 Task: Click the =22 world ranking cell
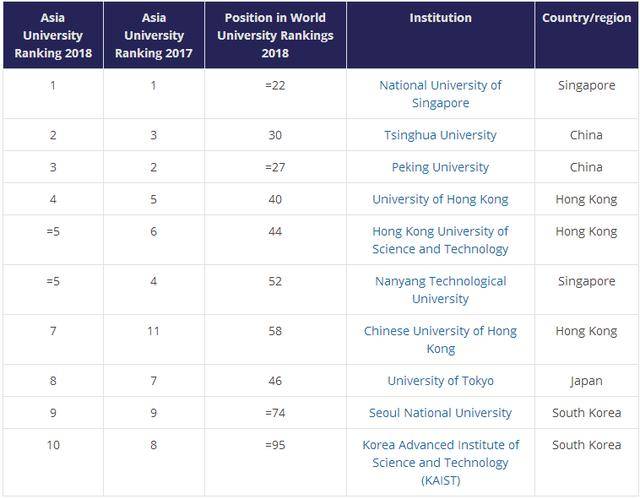(275, 86)
